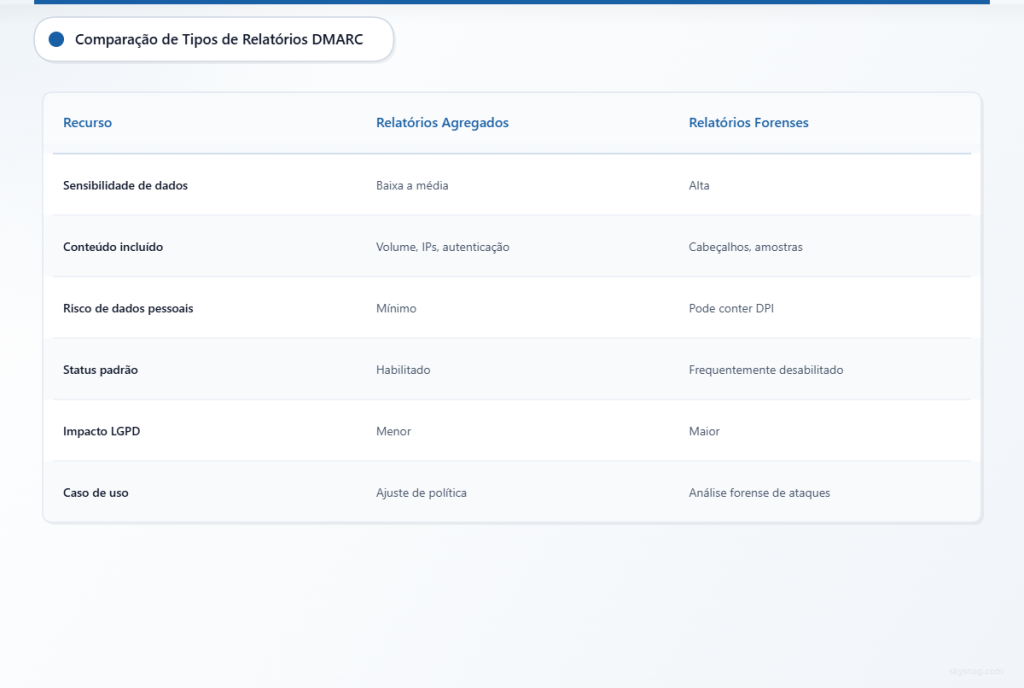The height and width of the screenshot is (688, 1024).
Task: Click the 'Alta' cell
Action: [699, 185]
